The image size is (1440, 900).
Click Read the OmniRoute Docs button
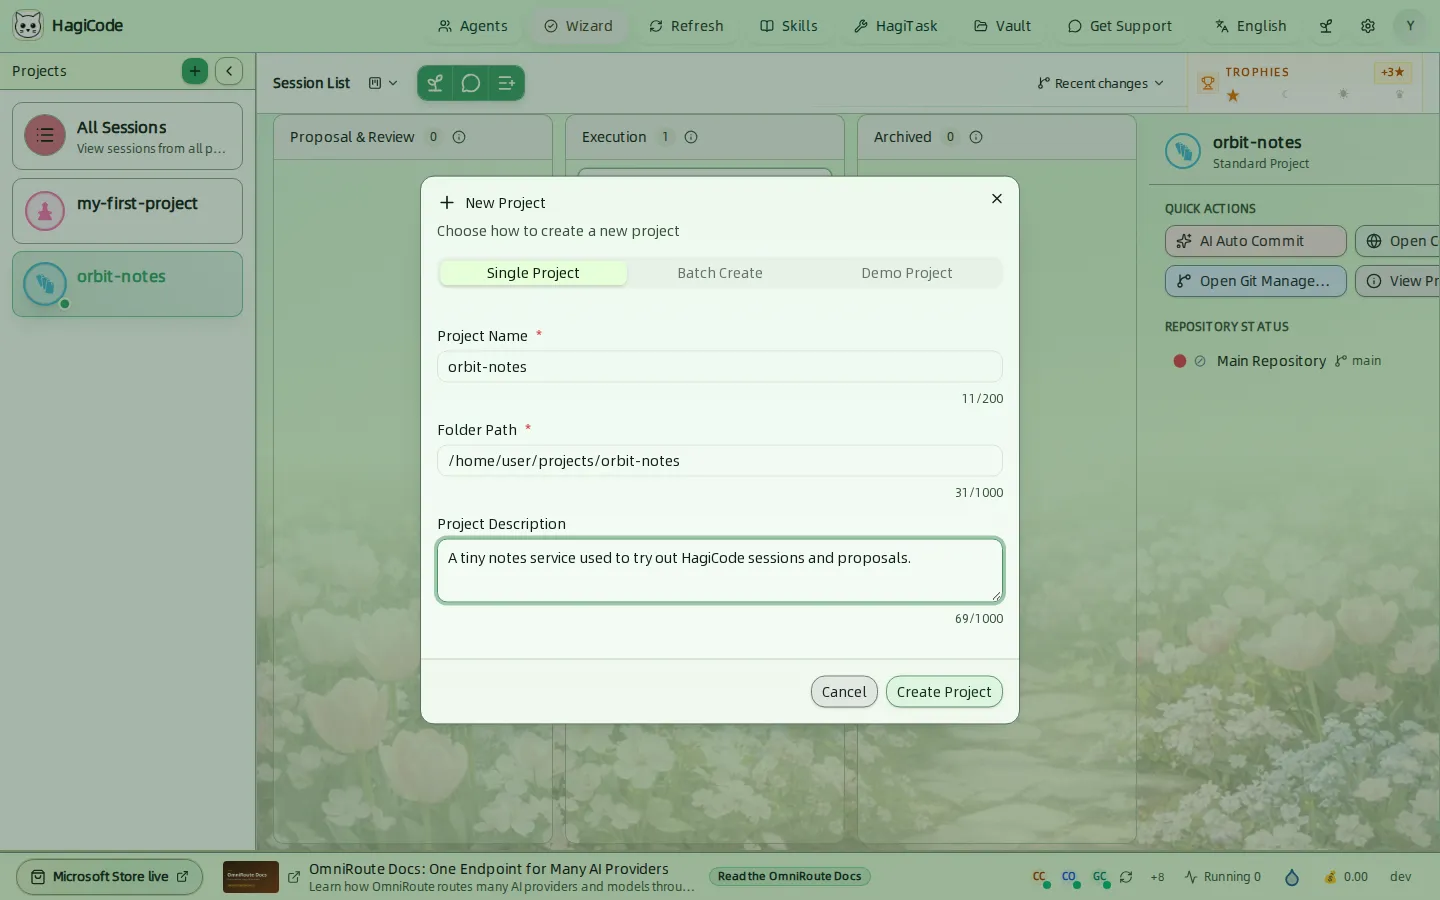pos(789,877)
